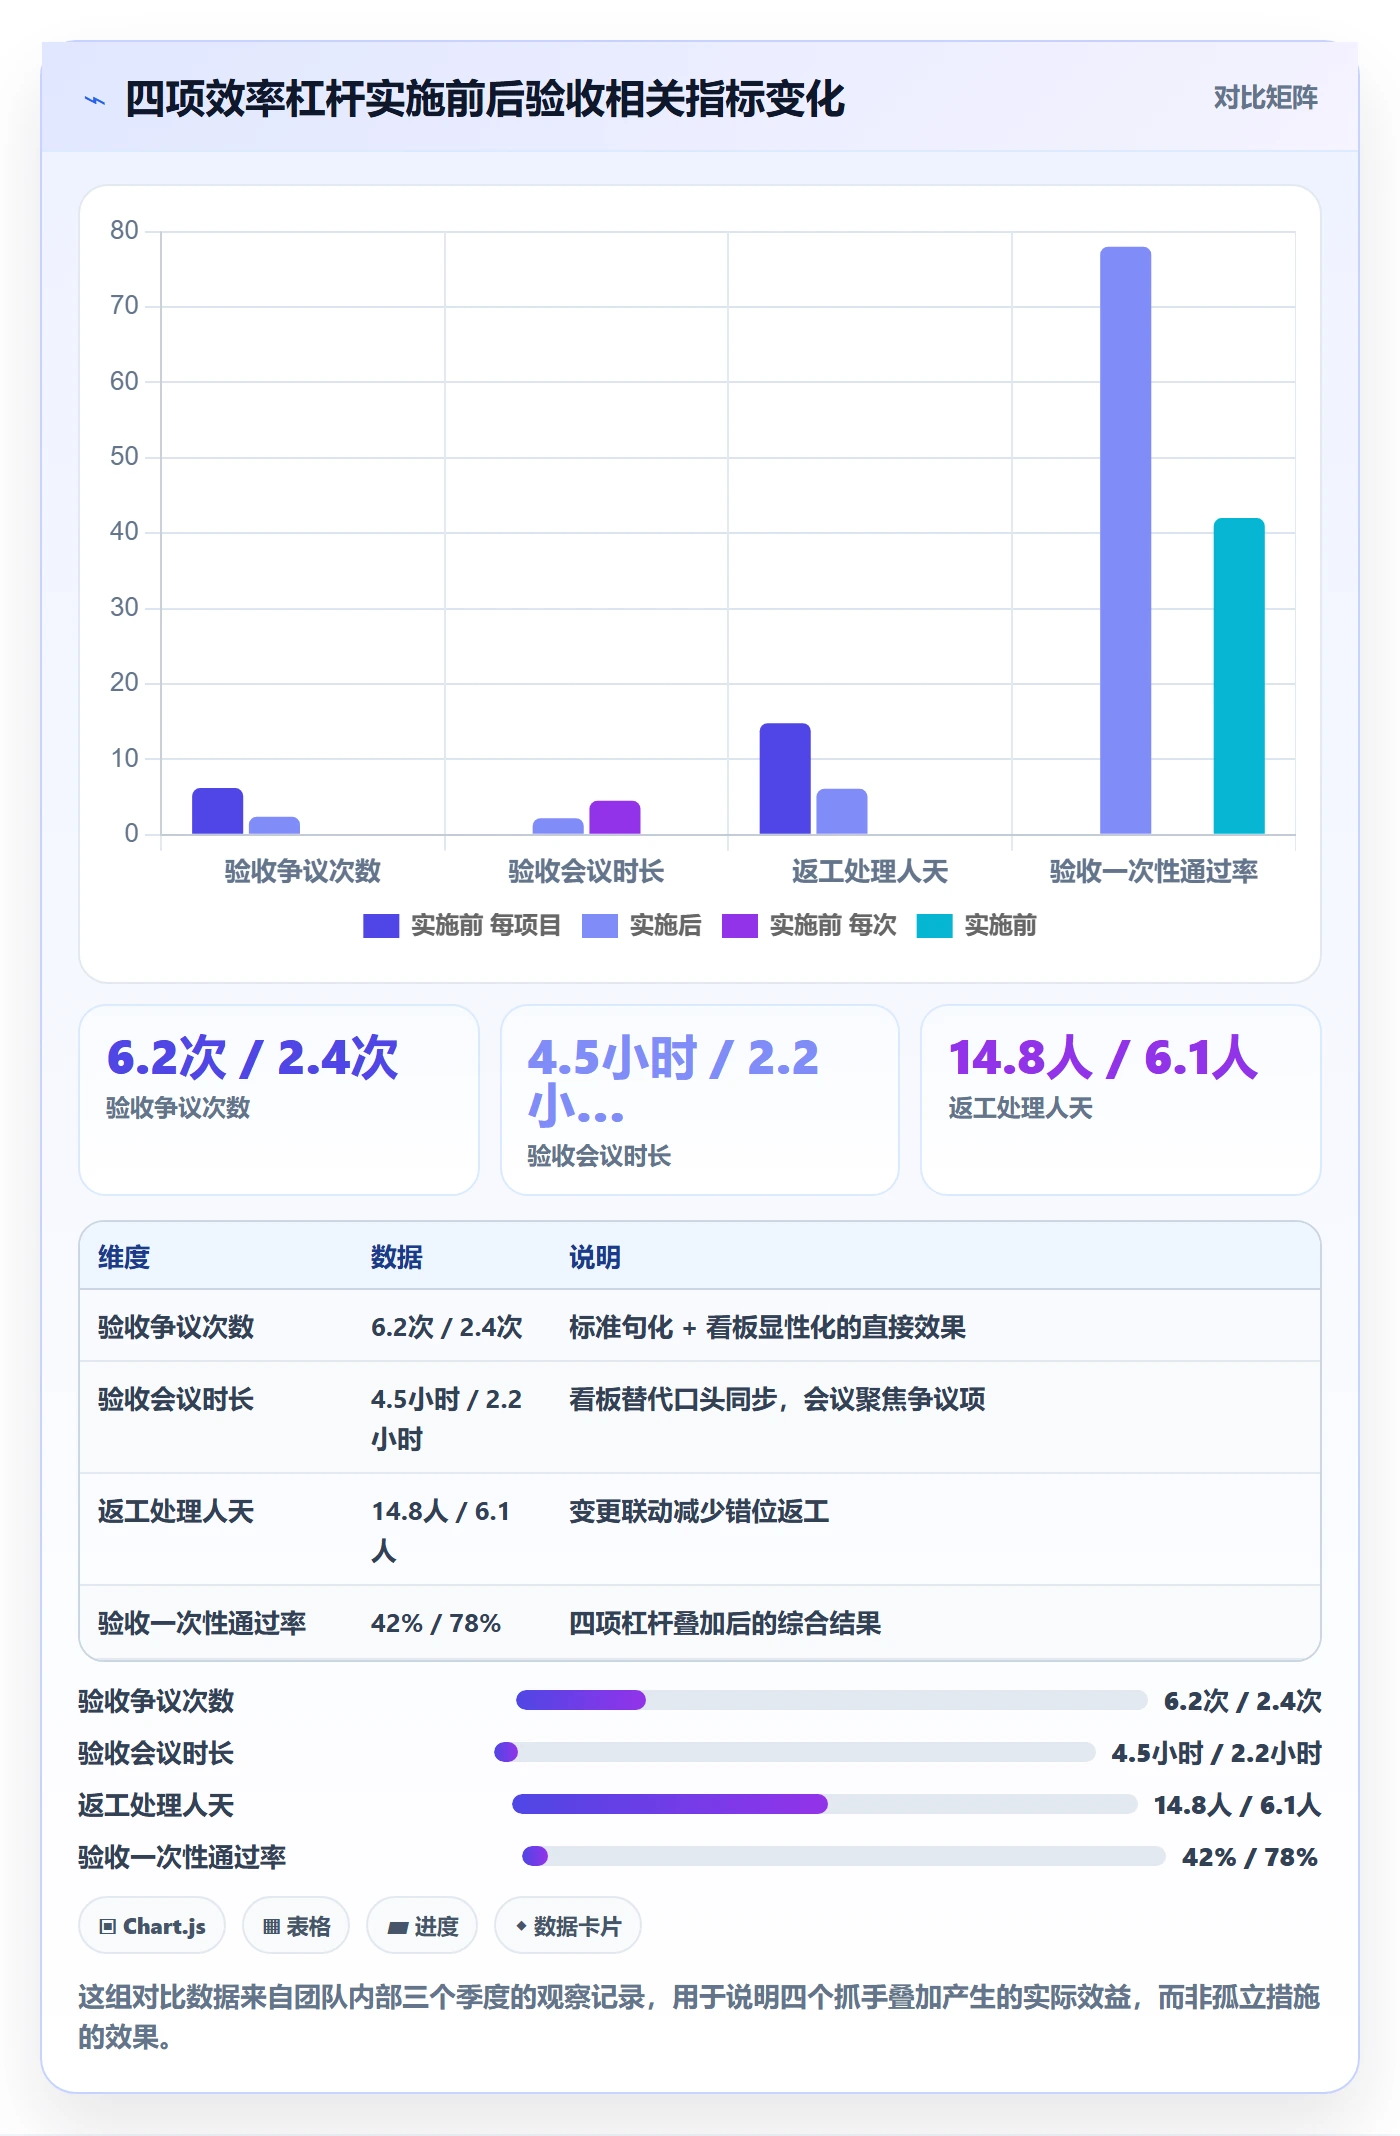This screenshot has width=1400, height=2136.
Task: Select the 四项杠杆叠加后的综合结果 description cell
Action: pyautogui.click(x=725, y=1623)
